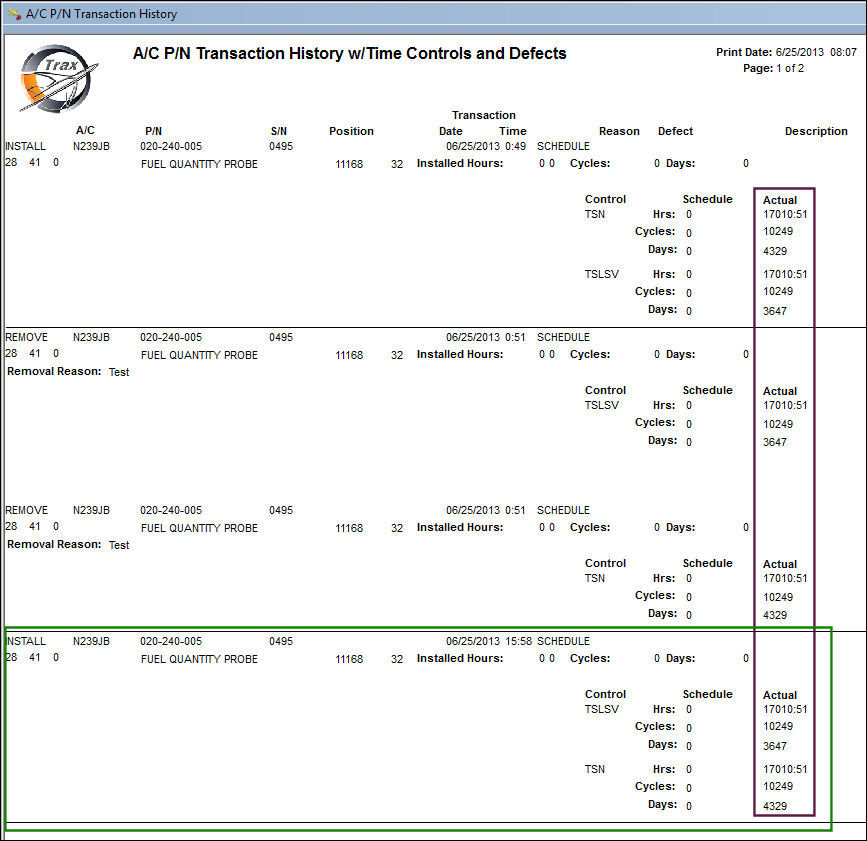The width and height of the screenshot is (867, 841).
Task: Click the Time column header
Action: tap(513, 131)
